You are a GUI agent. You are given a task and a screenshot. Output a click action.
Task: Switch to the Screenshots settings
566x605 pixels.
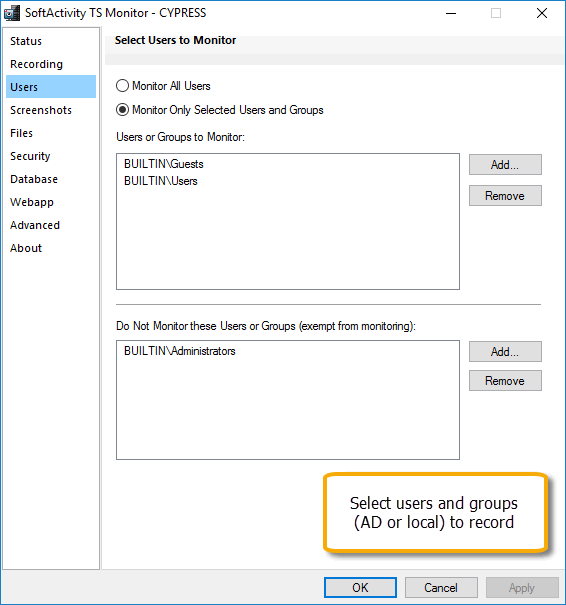click(x=41, y=110)
